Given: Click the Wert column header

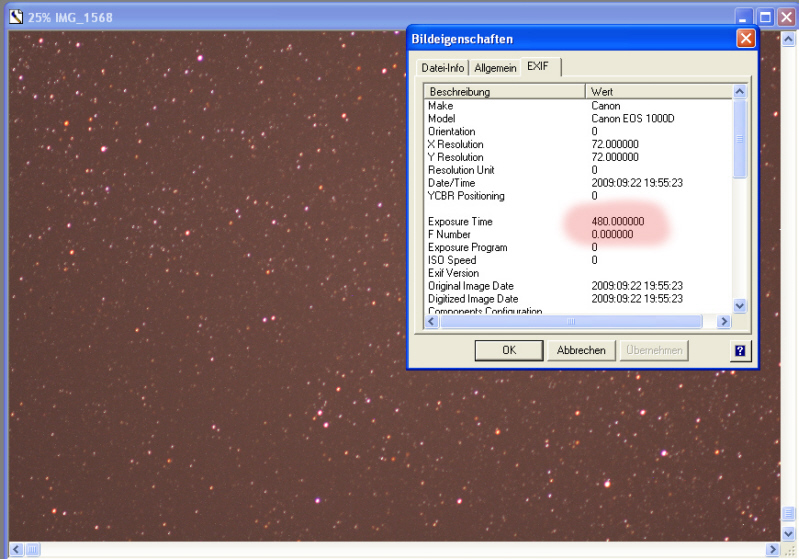Looking at the screenshot, I should (658, 92).
